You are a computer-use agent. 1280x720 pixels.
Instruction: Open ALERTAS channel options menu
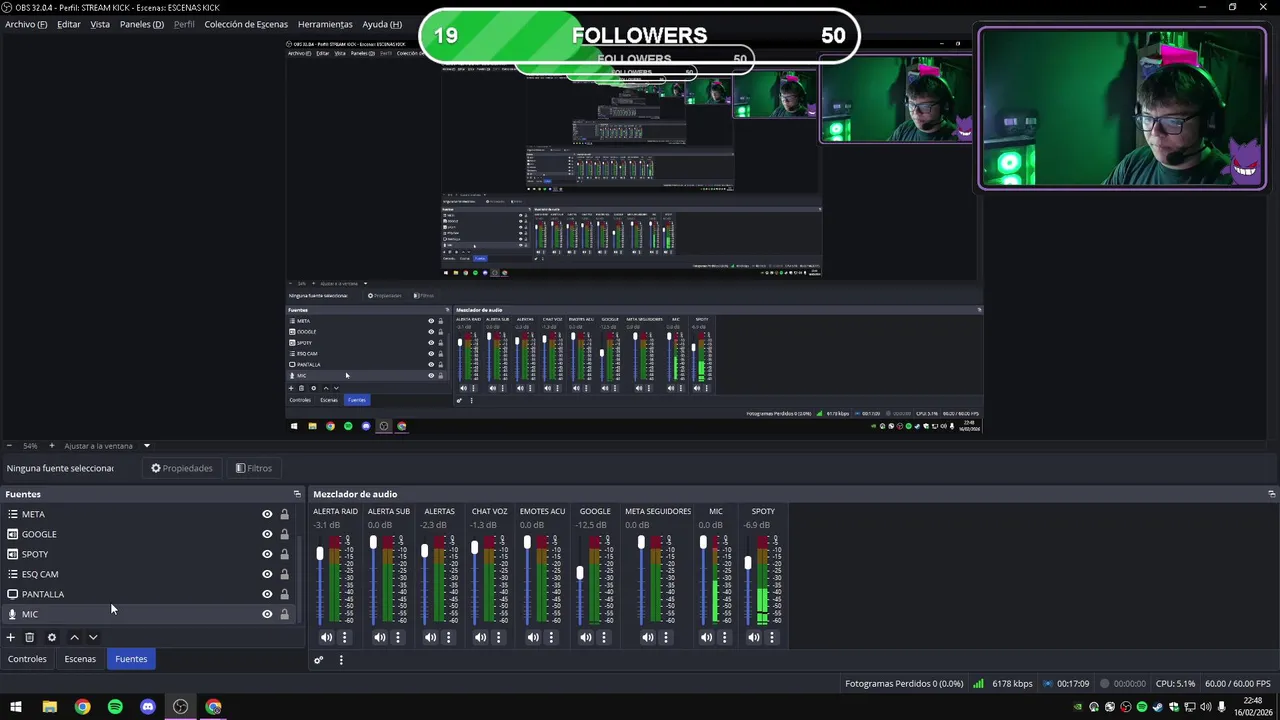(x=448, y=637)
